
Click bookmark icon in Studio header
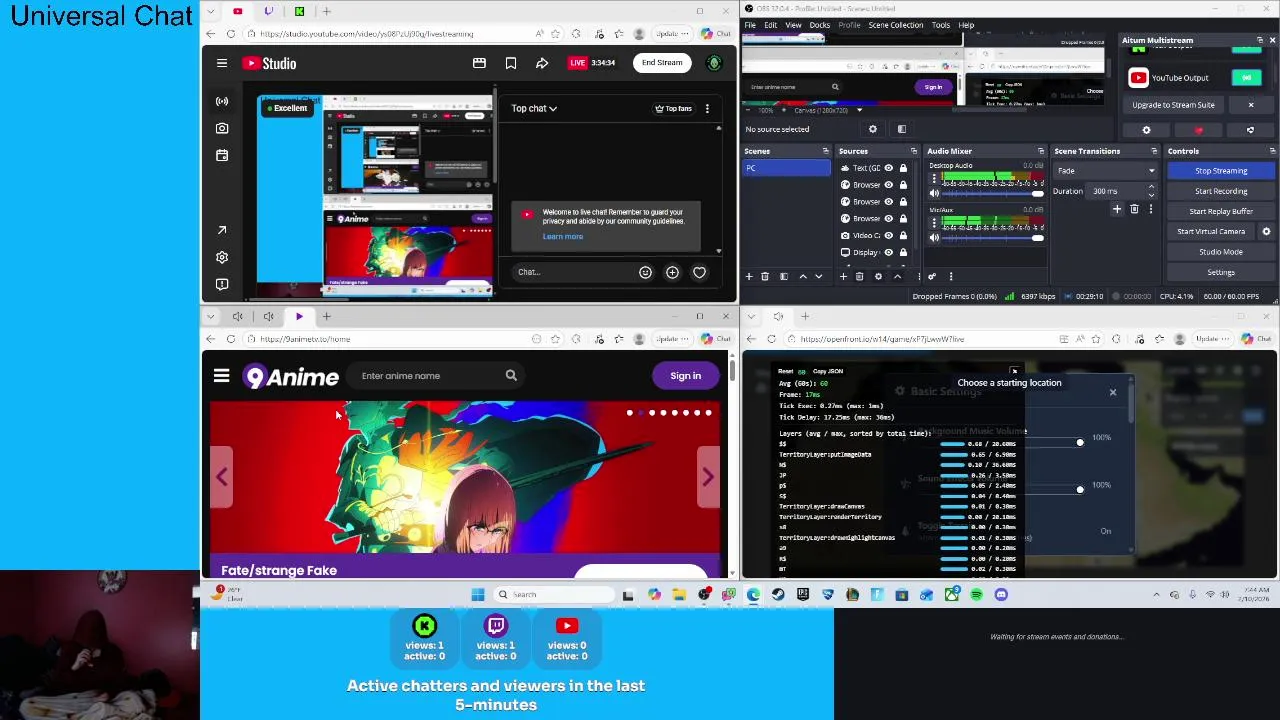[511, 63]
